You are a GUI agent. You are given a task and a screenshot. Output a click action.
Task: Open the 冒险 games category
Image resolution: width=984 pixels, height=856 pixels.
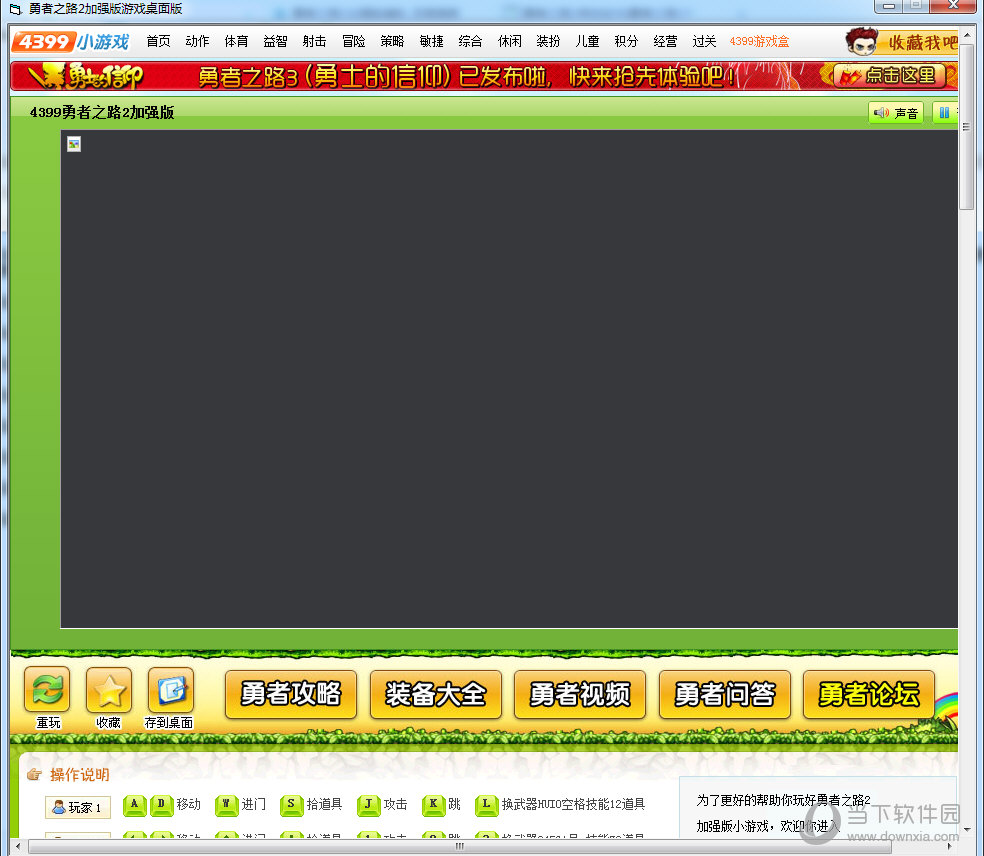[x=353, y=41]
